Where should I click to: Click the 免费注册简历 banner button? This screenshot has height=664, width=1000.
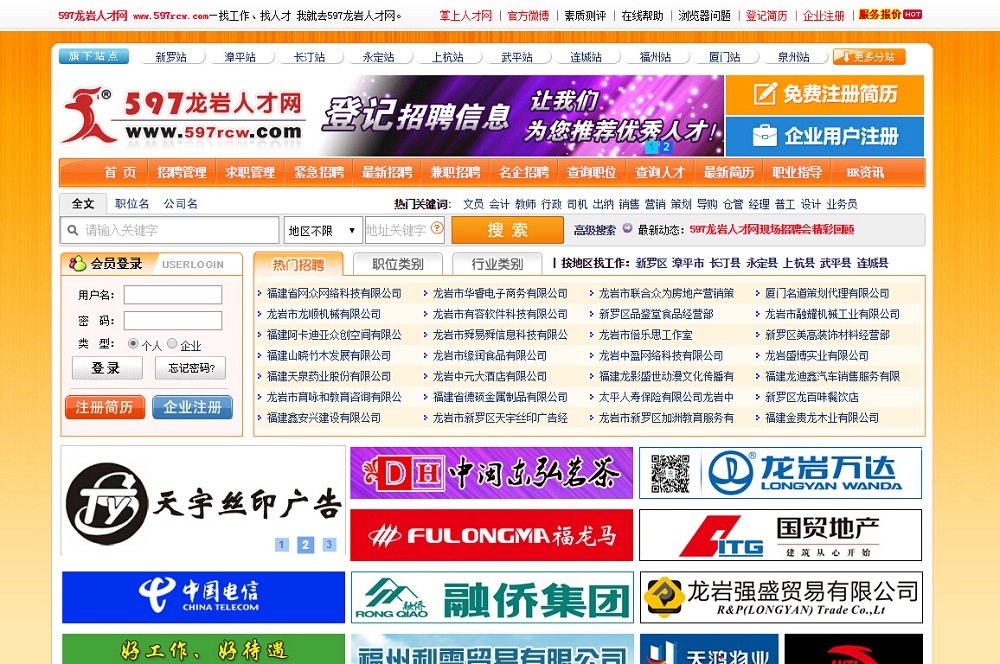(825, 94)
